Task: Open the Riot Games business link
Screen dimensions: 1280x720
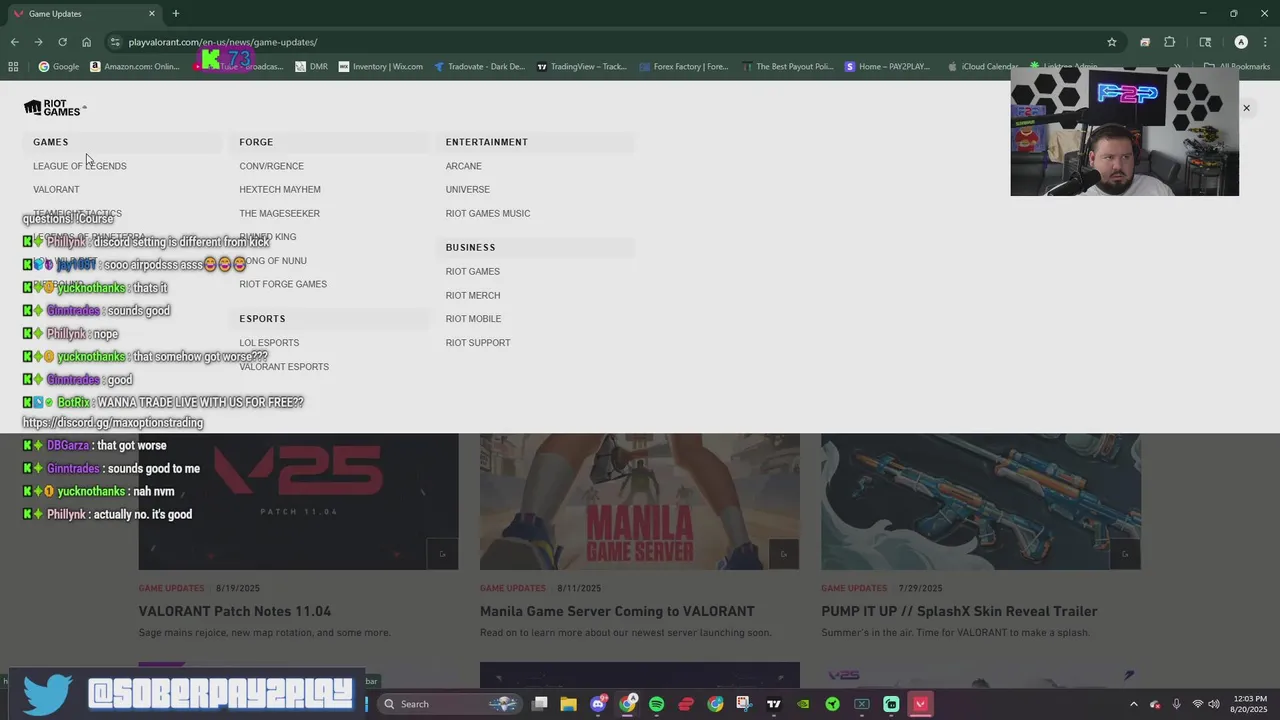Action: coord(473,272)
